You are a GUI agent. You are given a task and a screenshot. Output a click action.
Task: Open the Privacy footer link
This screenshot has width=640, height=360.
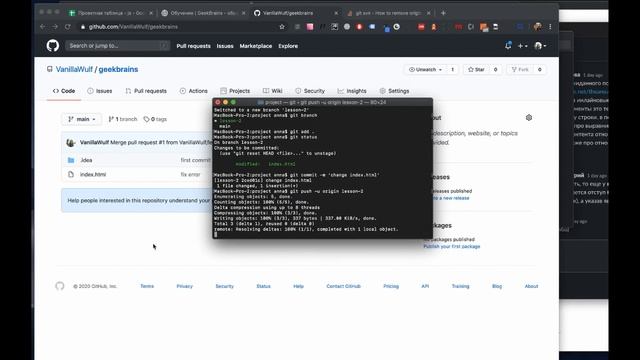pos(184,286)
